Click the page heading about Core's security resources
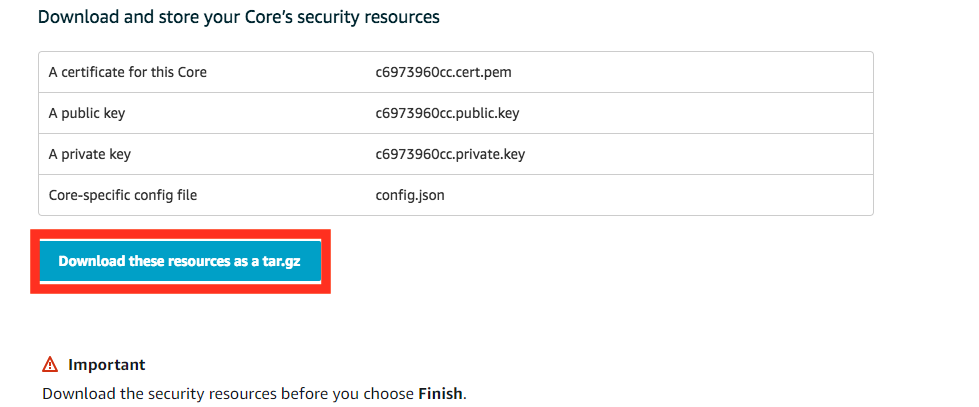The image size is (979, 407). [x=239, y=17]
